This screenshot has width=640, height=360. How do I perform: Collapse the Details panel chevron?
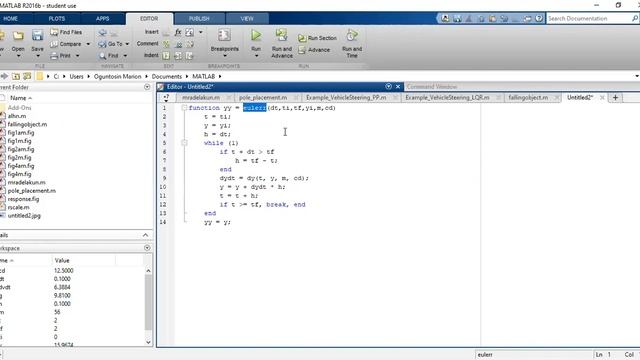[145, 235]
